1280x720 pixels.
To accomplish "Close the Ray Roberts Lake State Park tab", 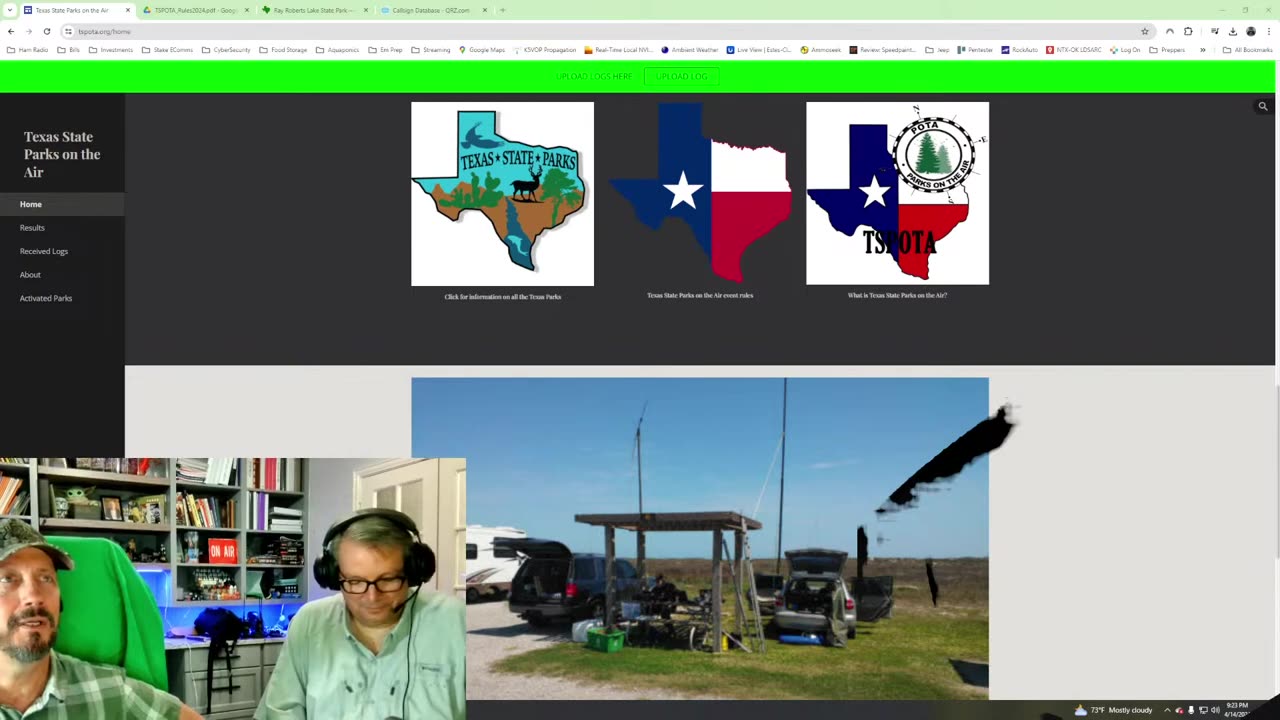I will 366,10.
